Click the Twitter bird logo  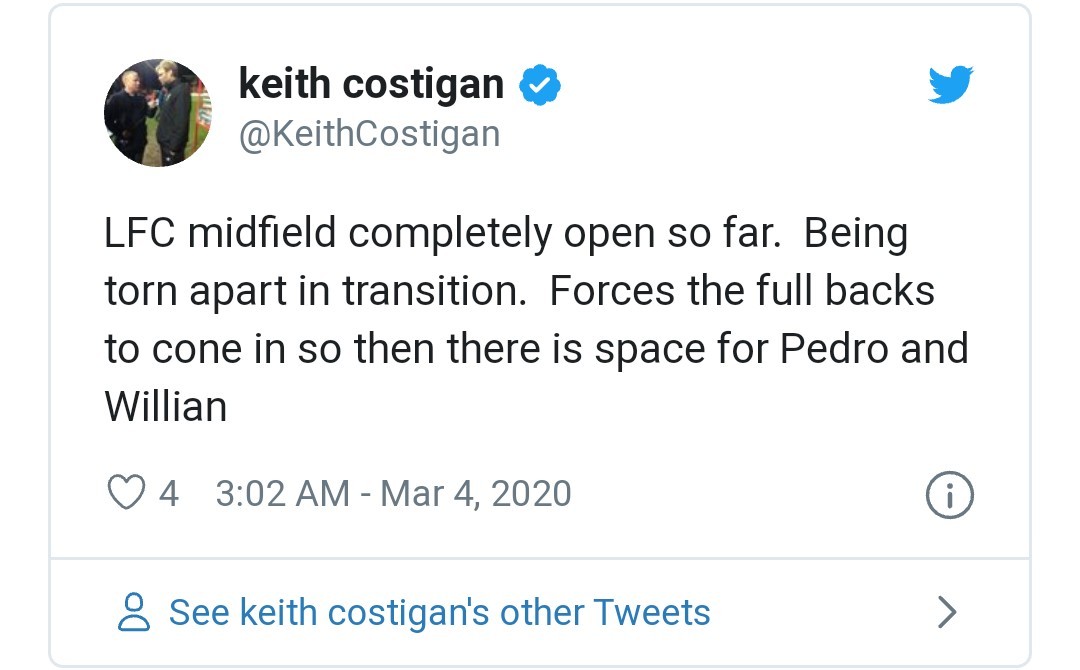pyautogui.click(x=949, y=84)
